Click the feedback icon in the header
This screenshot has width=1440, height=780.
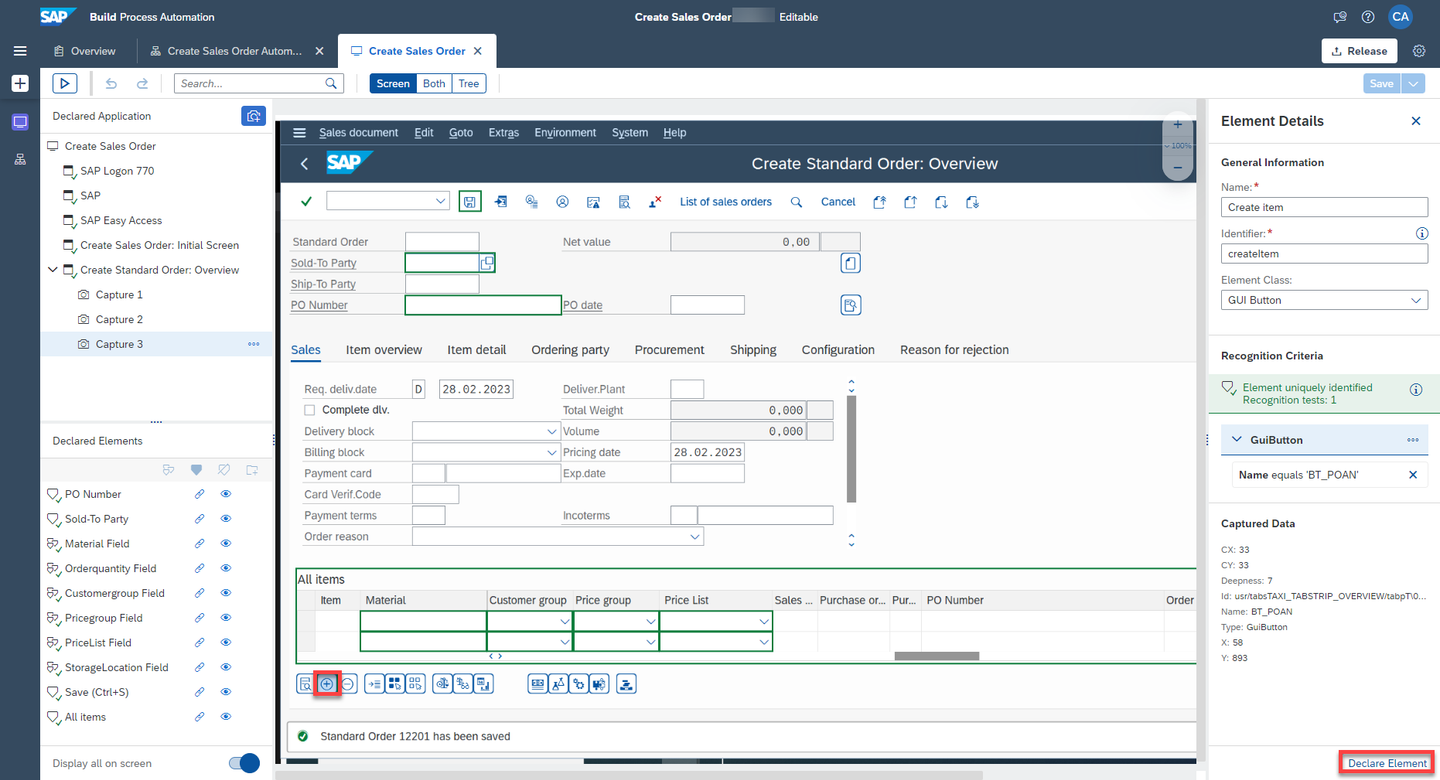(1341, 17)
